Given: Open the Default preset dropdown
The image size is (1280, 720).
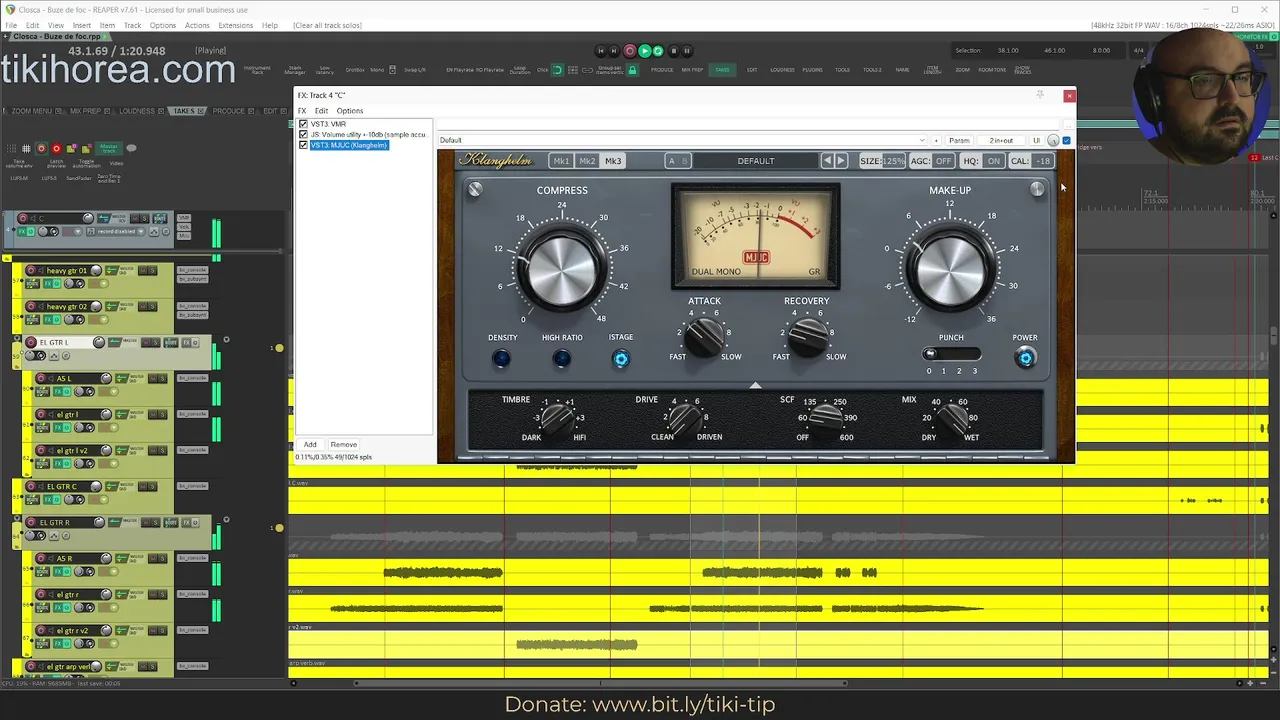Looking at the screenshot, I should [x=682, y=140].
